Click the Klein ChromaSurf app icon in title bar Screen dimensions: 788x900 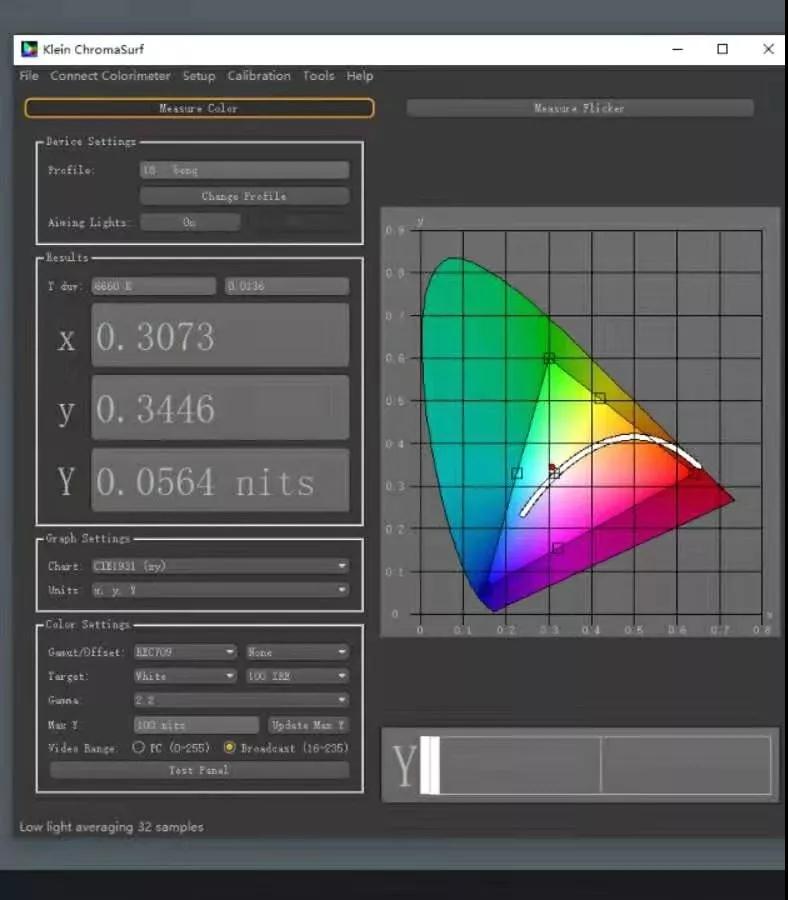(29, 49)
